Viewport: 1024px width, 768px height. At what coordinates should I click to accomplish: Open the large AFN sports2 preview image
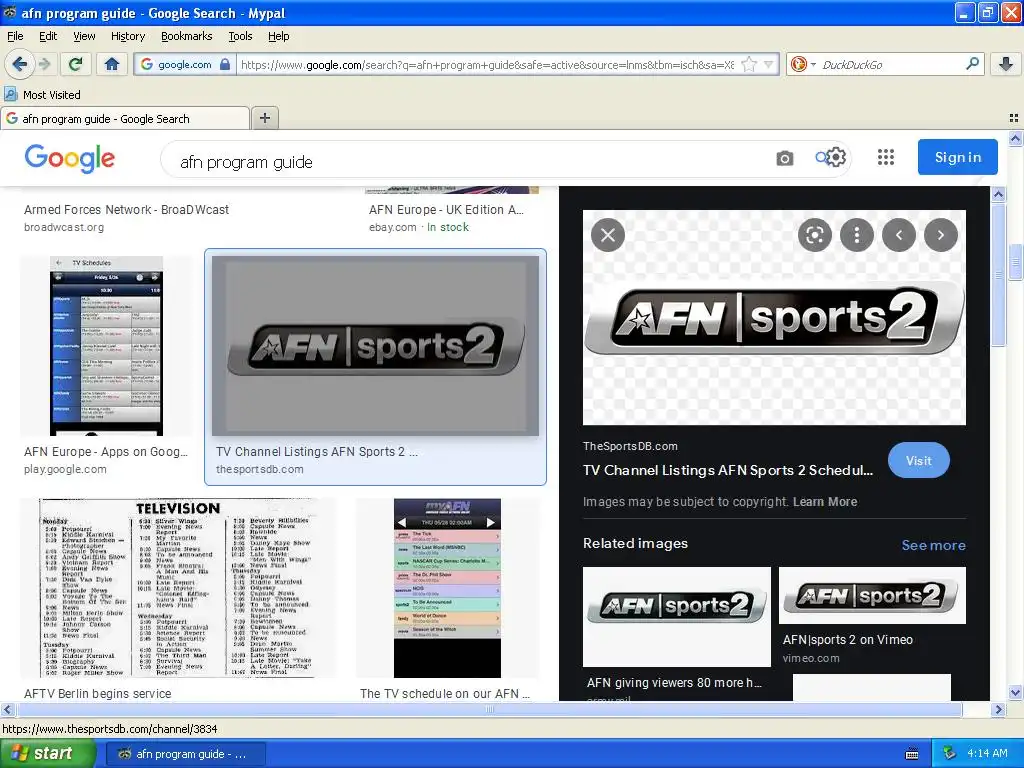(x=774, y=317)
